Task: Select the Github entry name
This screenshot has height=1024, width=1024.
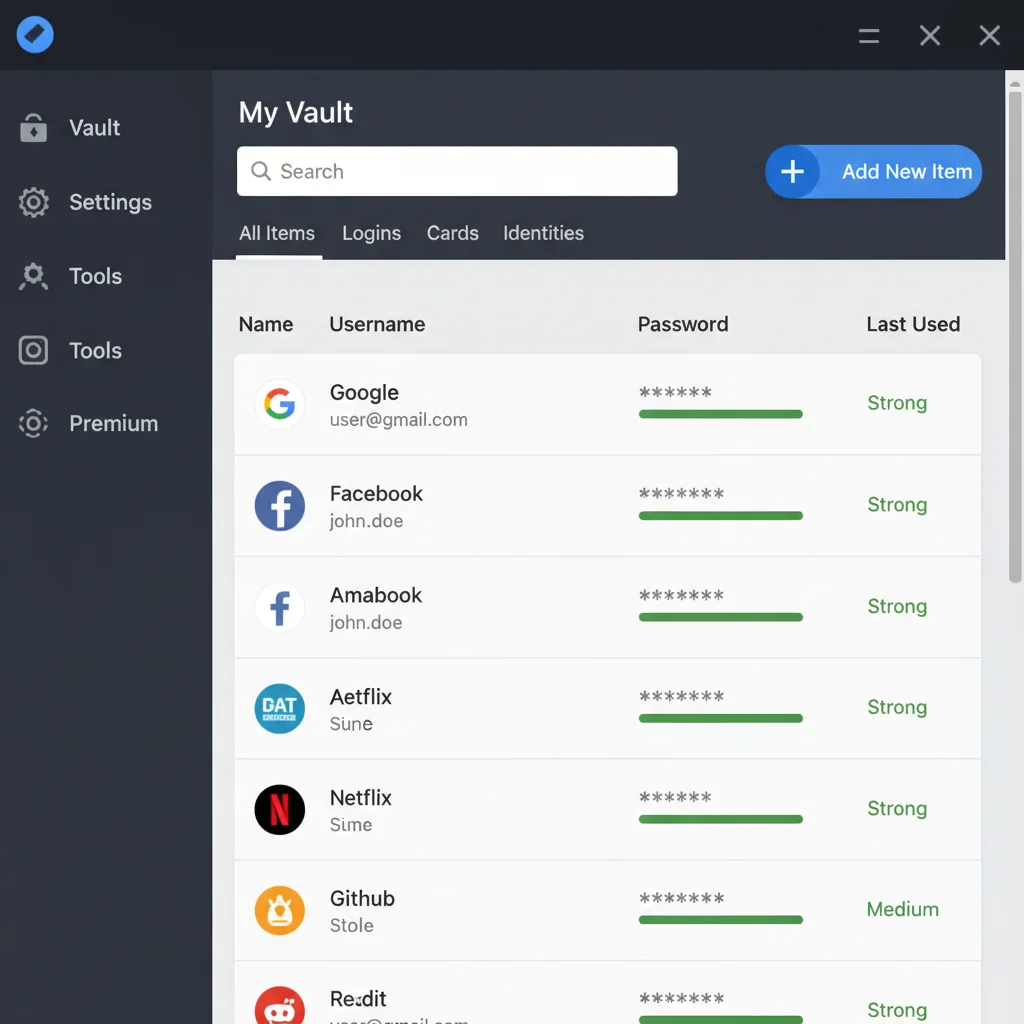Action: coord(362,899)
